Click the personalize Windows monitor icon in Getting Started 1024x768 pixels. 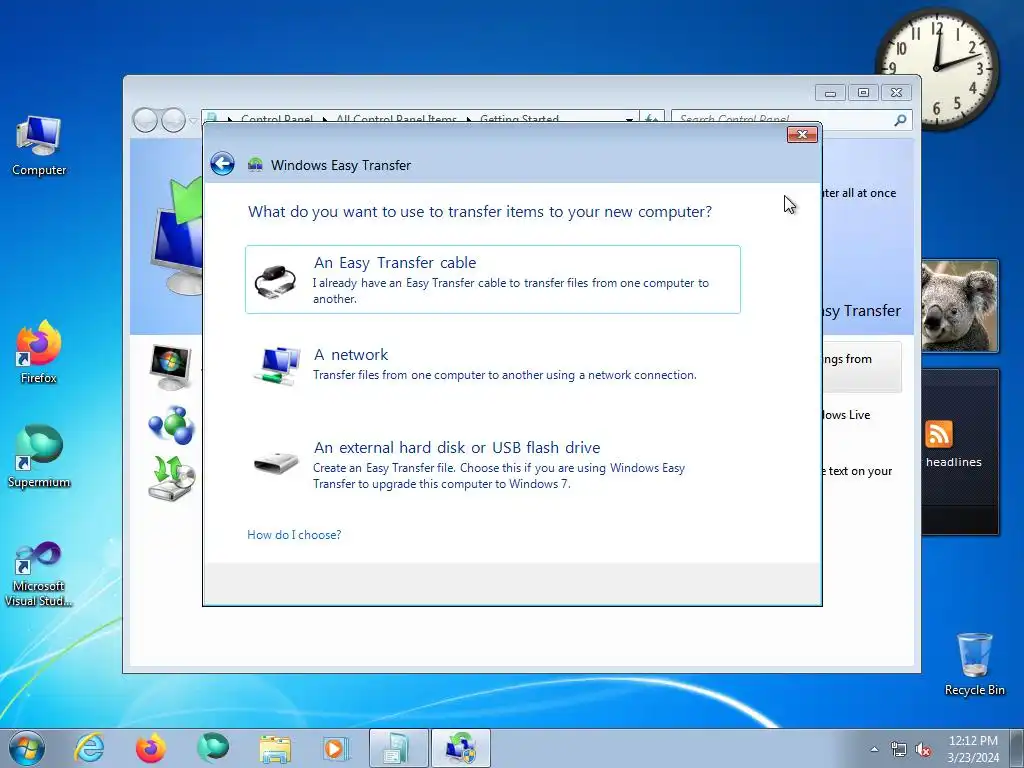(x=170, y=367)
